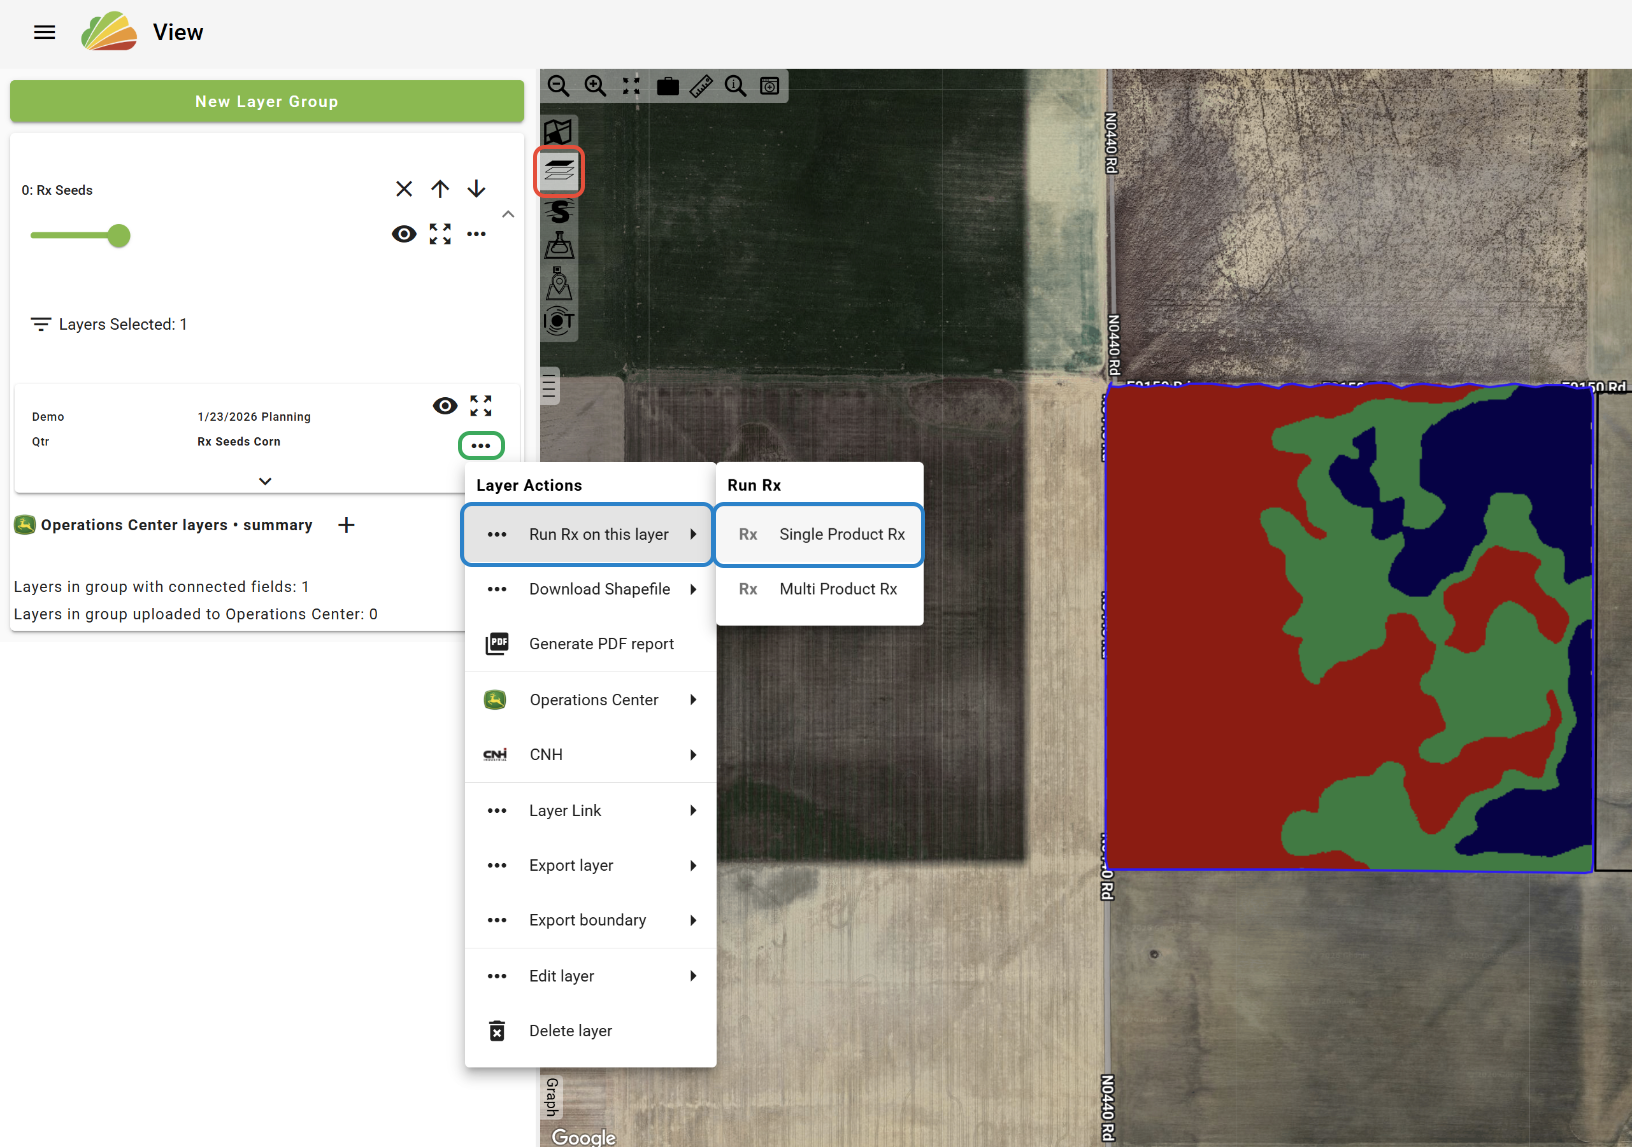Screen dimensions: 1632x1147
Task: Adjust the Rx Seeds opacity slider
Action: [x=118, y=236]
